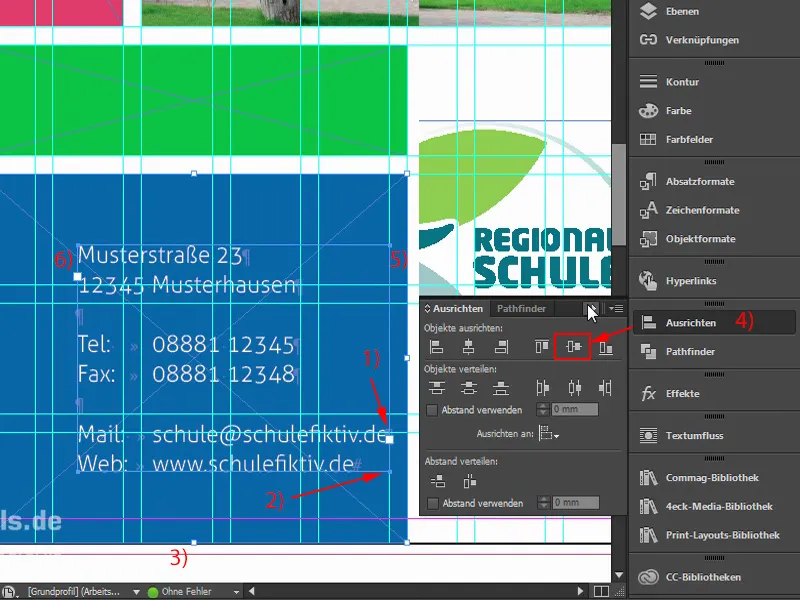Click the horizontal scrollbar right arrow
Viewport: 800px width, 600px height.
tap(580, 591)
